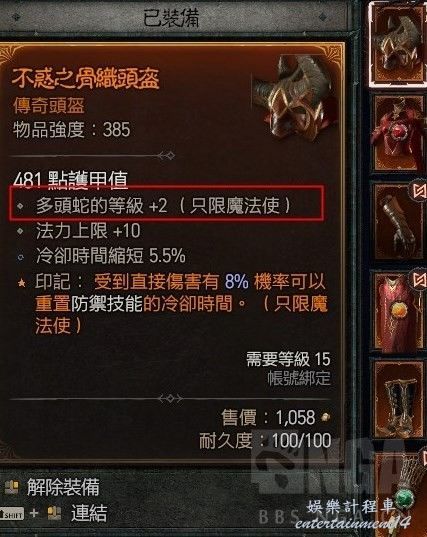Image resolution: width=427 pixels, height=537 pixels.
Task: Click the 連結 link option
Action: click(x=89, y=513)
